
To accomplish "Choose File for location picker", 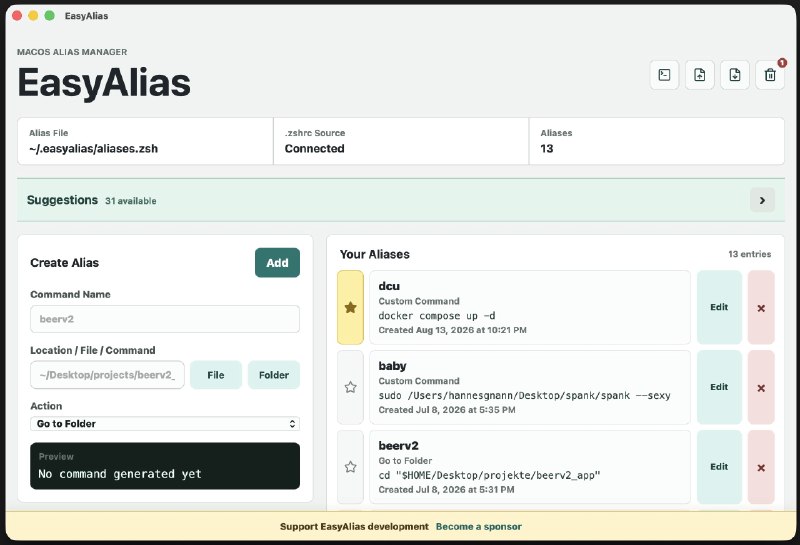I will (x=216, y=375).
